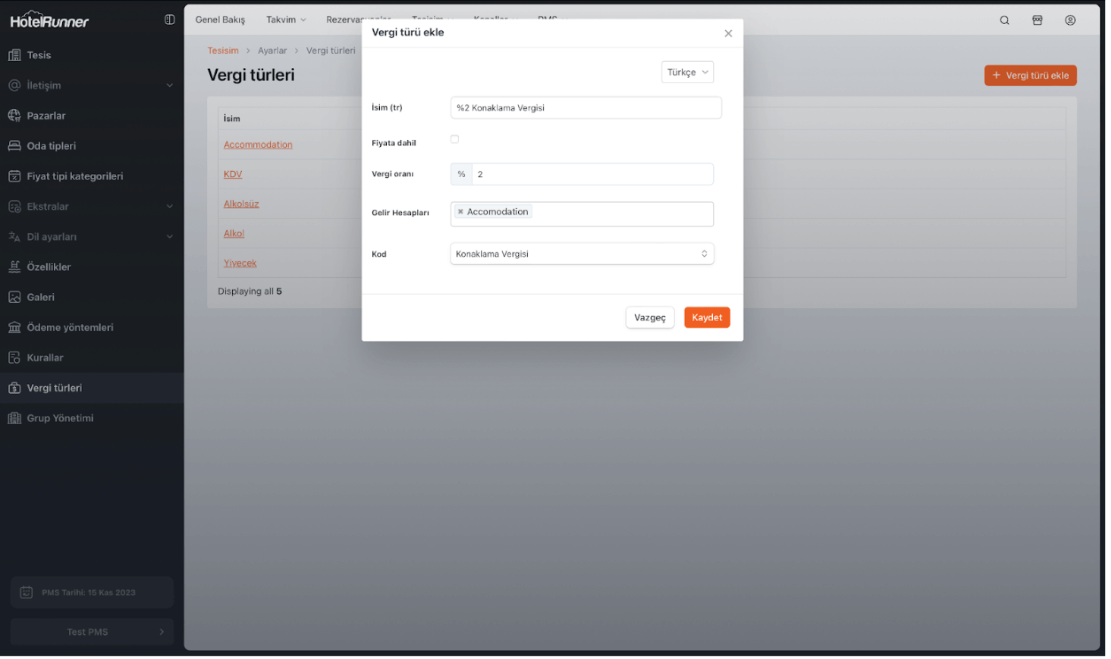Click the search icon in top bar
The image size is (1111, 659).
pyautogui.click(x=1004, y=20)
